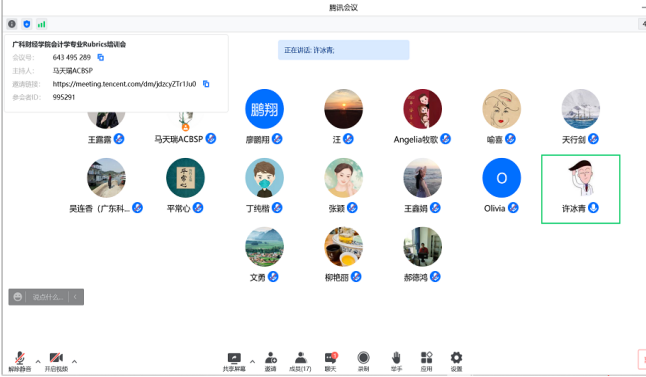Turn on the video camera
646x377 pixels.
click(56, 362)
